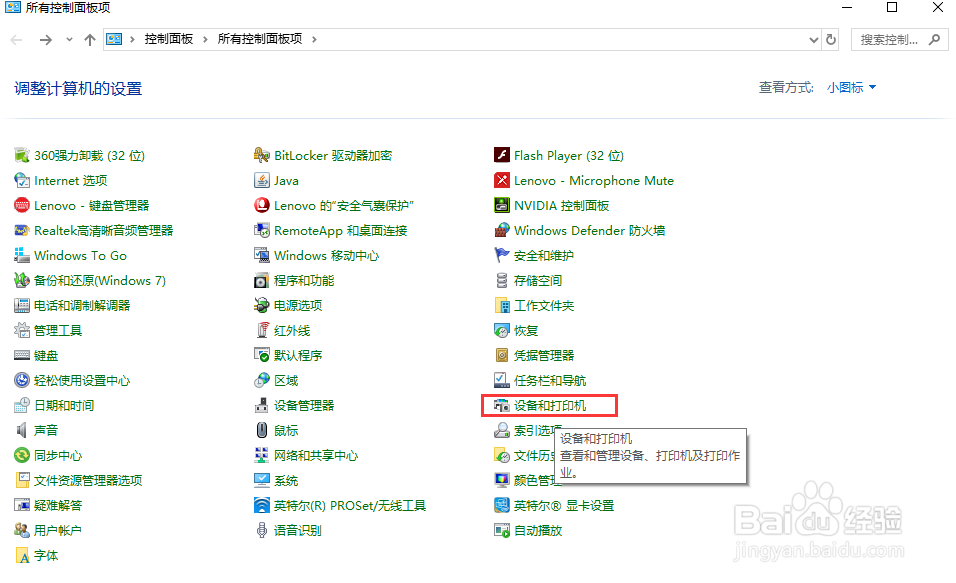
Task: Open 备份和还原(Windows 7) link
Action: 100,281
